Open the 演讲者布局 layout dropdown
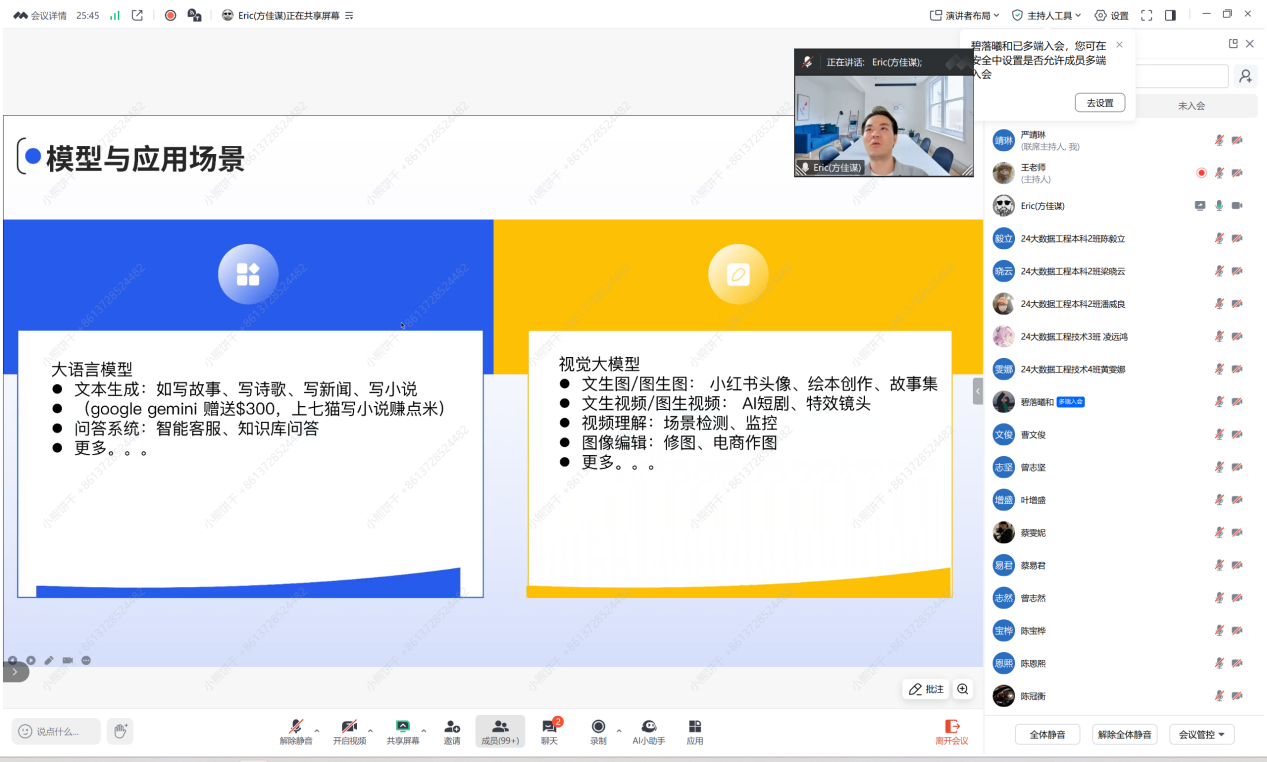The image size is (1267, 762). tap(965, 15)
